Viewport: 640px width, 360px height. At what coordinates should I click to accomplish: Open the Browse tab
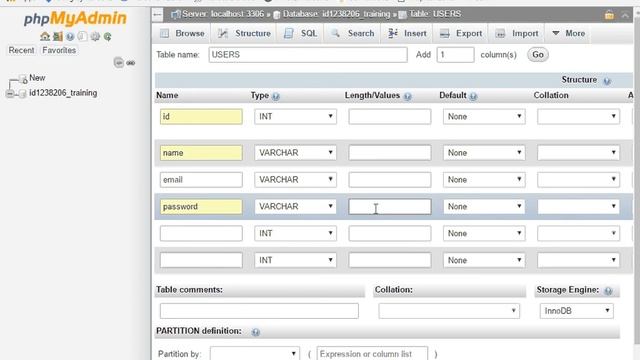182,33
